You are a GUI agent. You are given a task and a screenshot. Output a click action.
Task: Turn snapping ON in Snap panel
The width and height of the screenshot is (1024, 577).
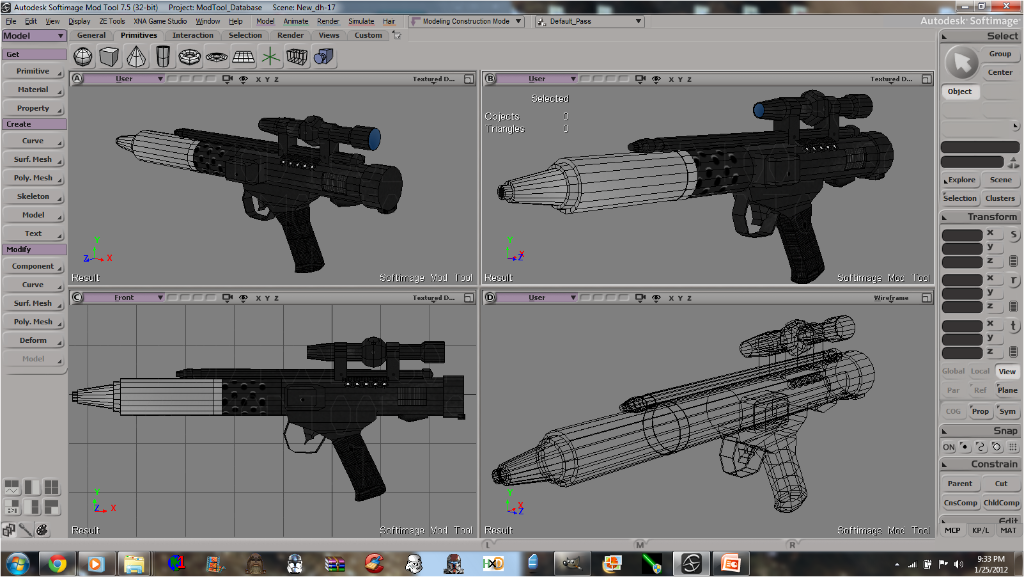[x=949, y=447]
